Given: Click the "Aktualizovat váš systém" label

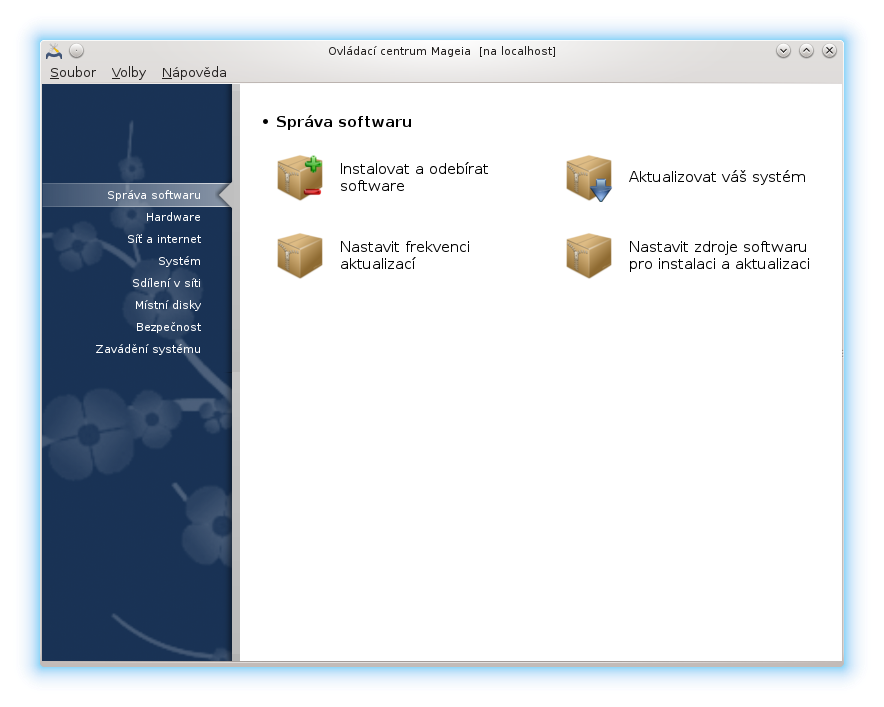Looking at the screenshot, I should point(717,177).
